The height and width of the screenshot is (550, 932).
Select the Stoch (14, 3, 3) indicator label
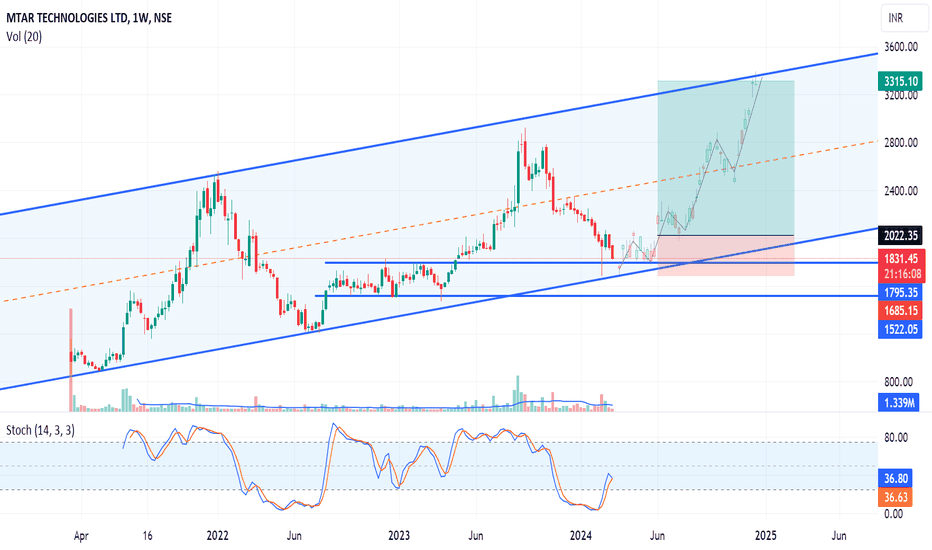40,430
